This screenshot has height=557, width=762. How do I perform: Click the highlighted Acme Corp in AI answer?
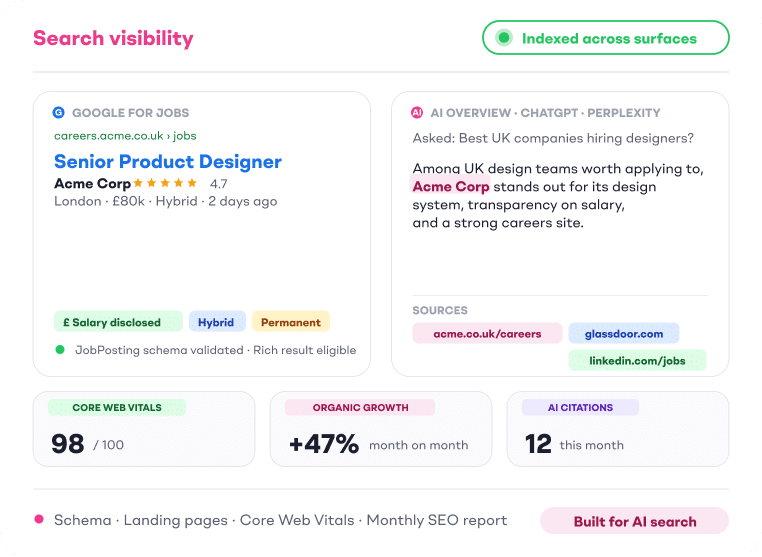coord(450,187)
